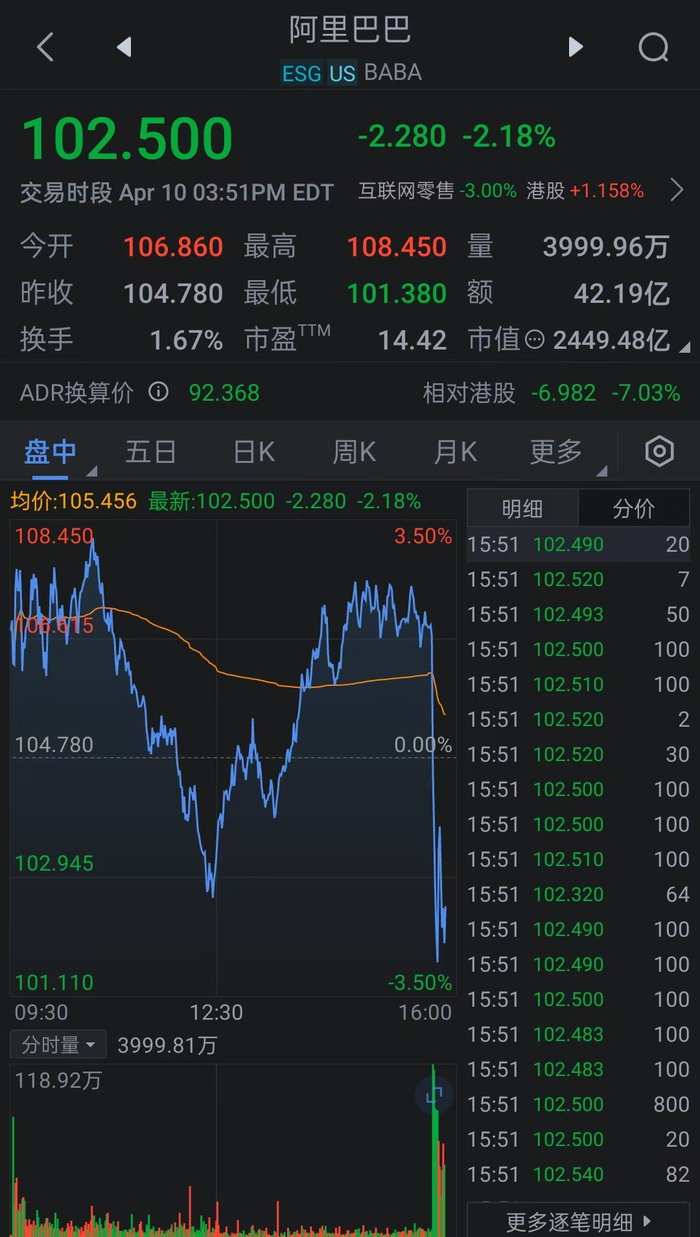
Task: Tap 昨收 value 104.780
Action: pyautogui.click(x=173, y=293)
